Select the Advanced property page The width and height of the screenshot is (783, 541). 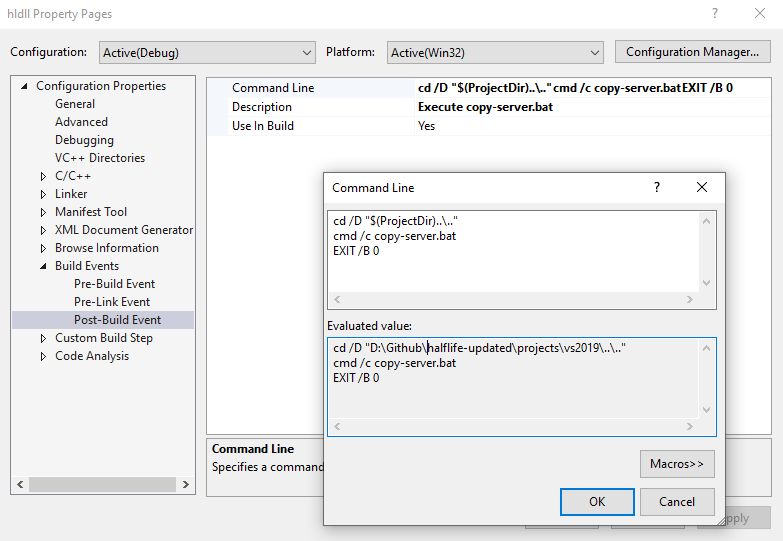tap(81, 122)
